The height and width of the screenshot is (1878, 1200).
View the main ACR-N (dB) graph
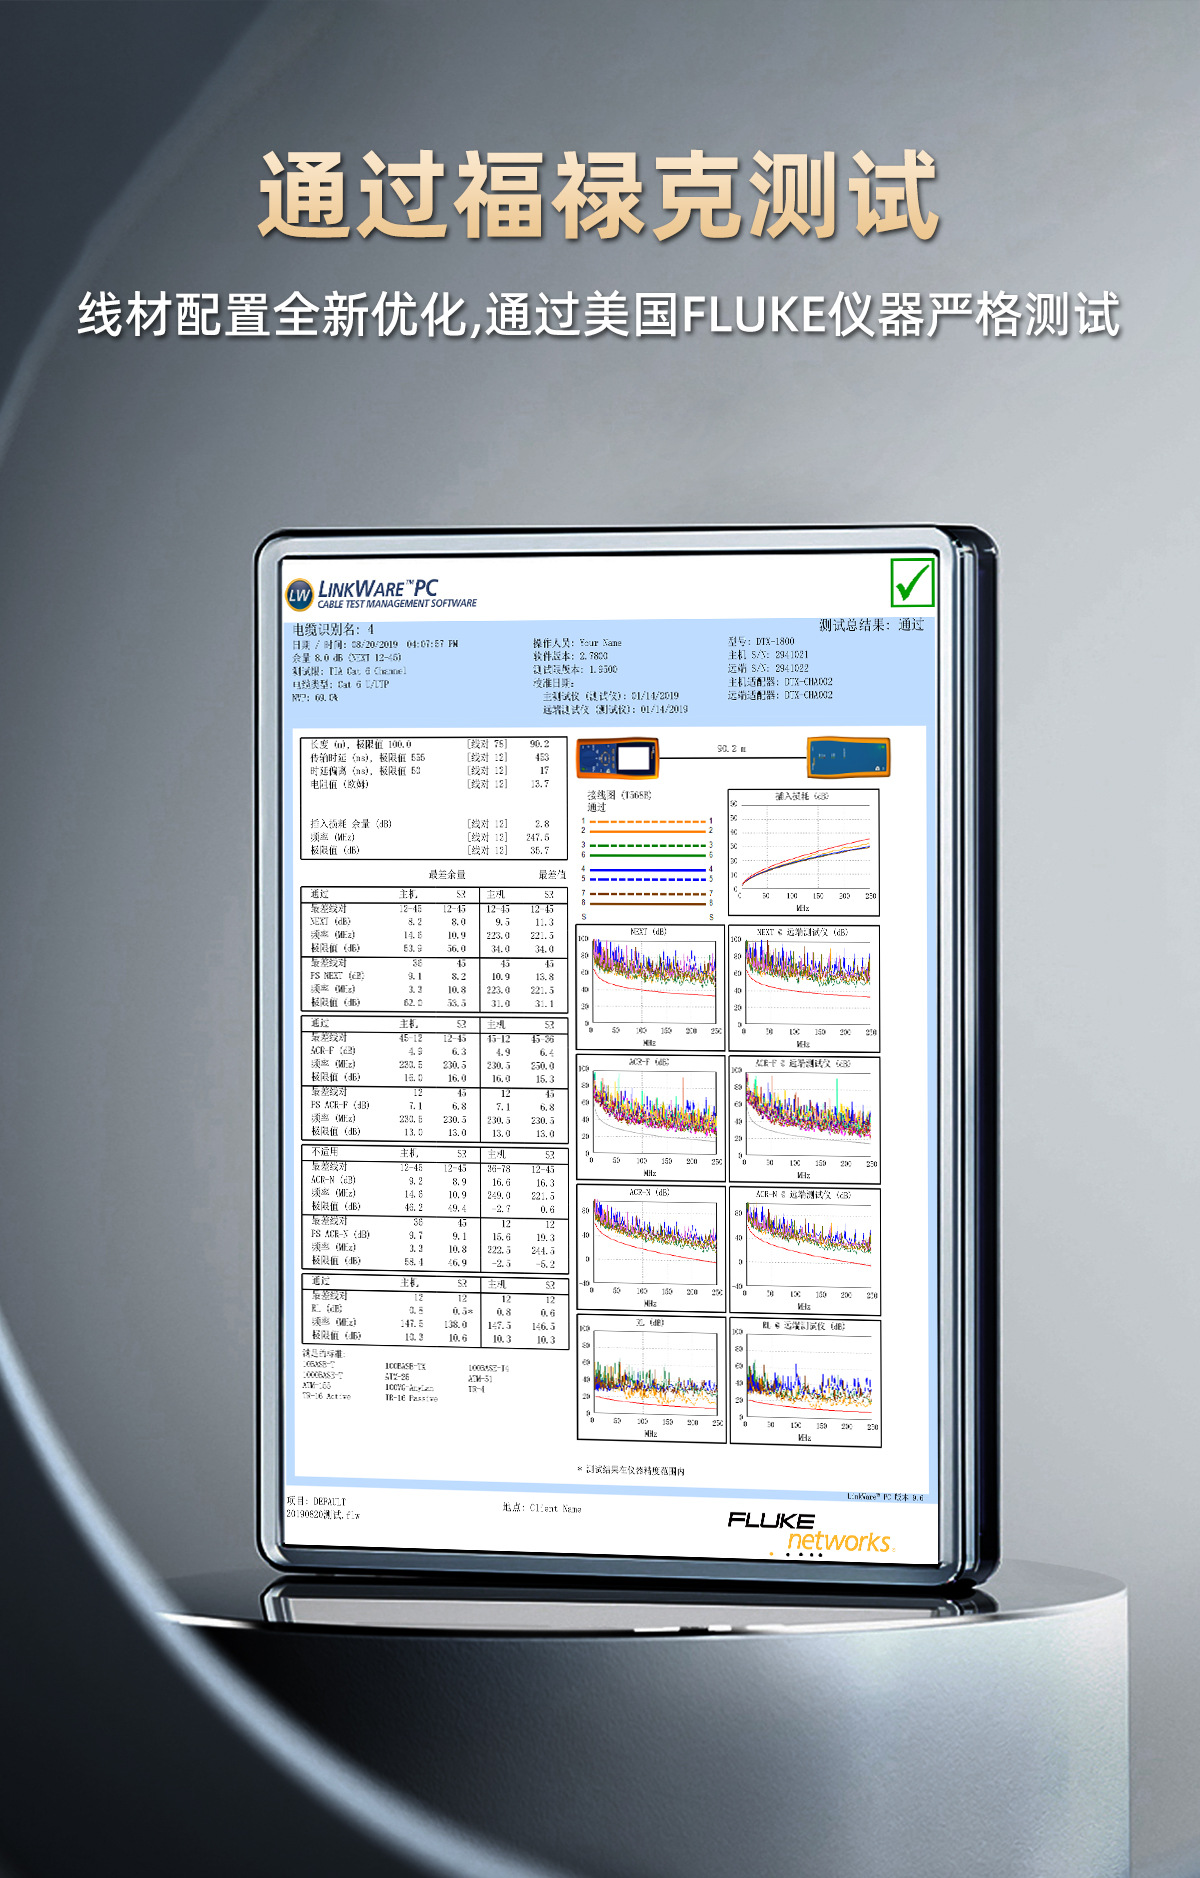coord(650,1247)
